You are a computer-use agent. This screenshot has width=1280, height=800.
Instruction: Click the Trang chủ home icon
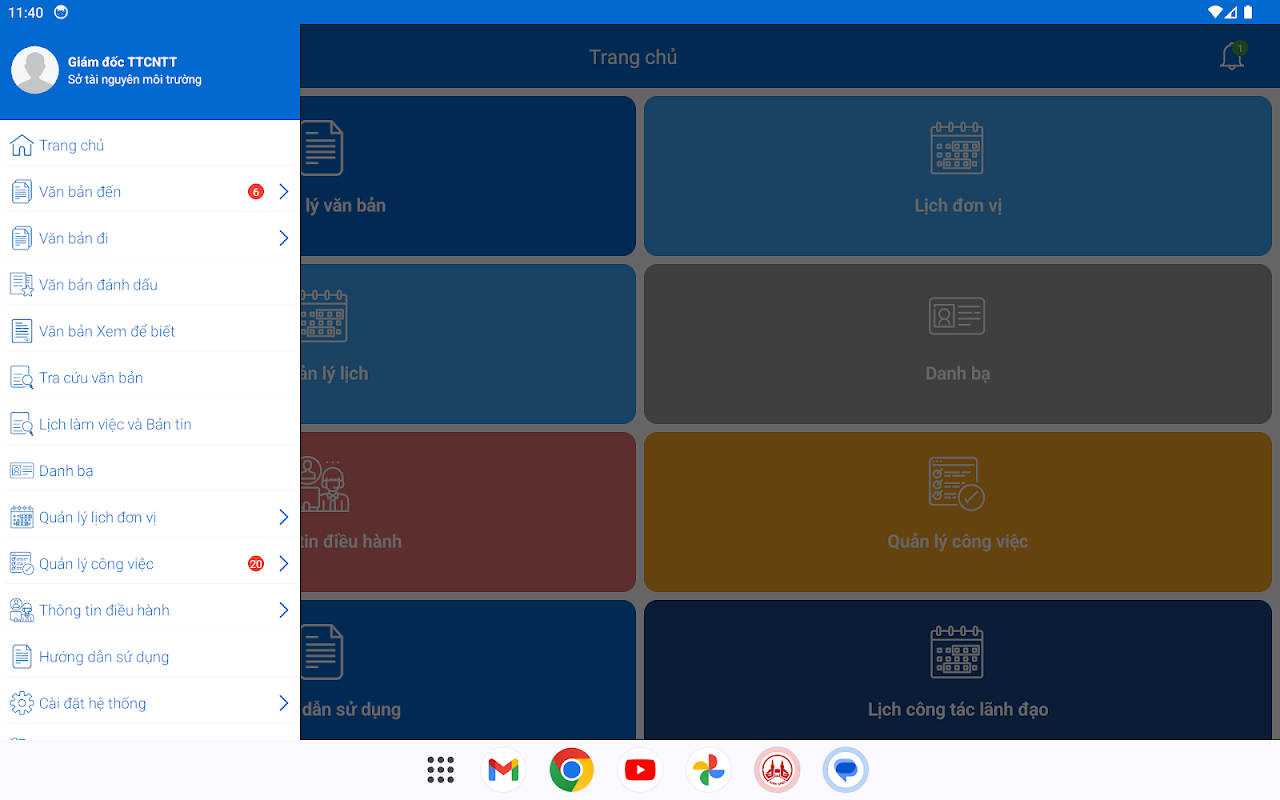coord(22,145)
